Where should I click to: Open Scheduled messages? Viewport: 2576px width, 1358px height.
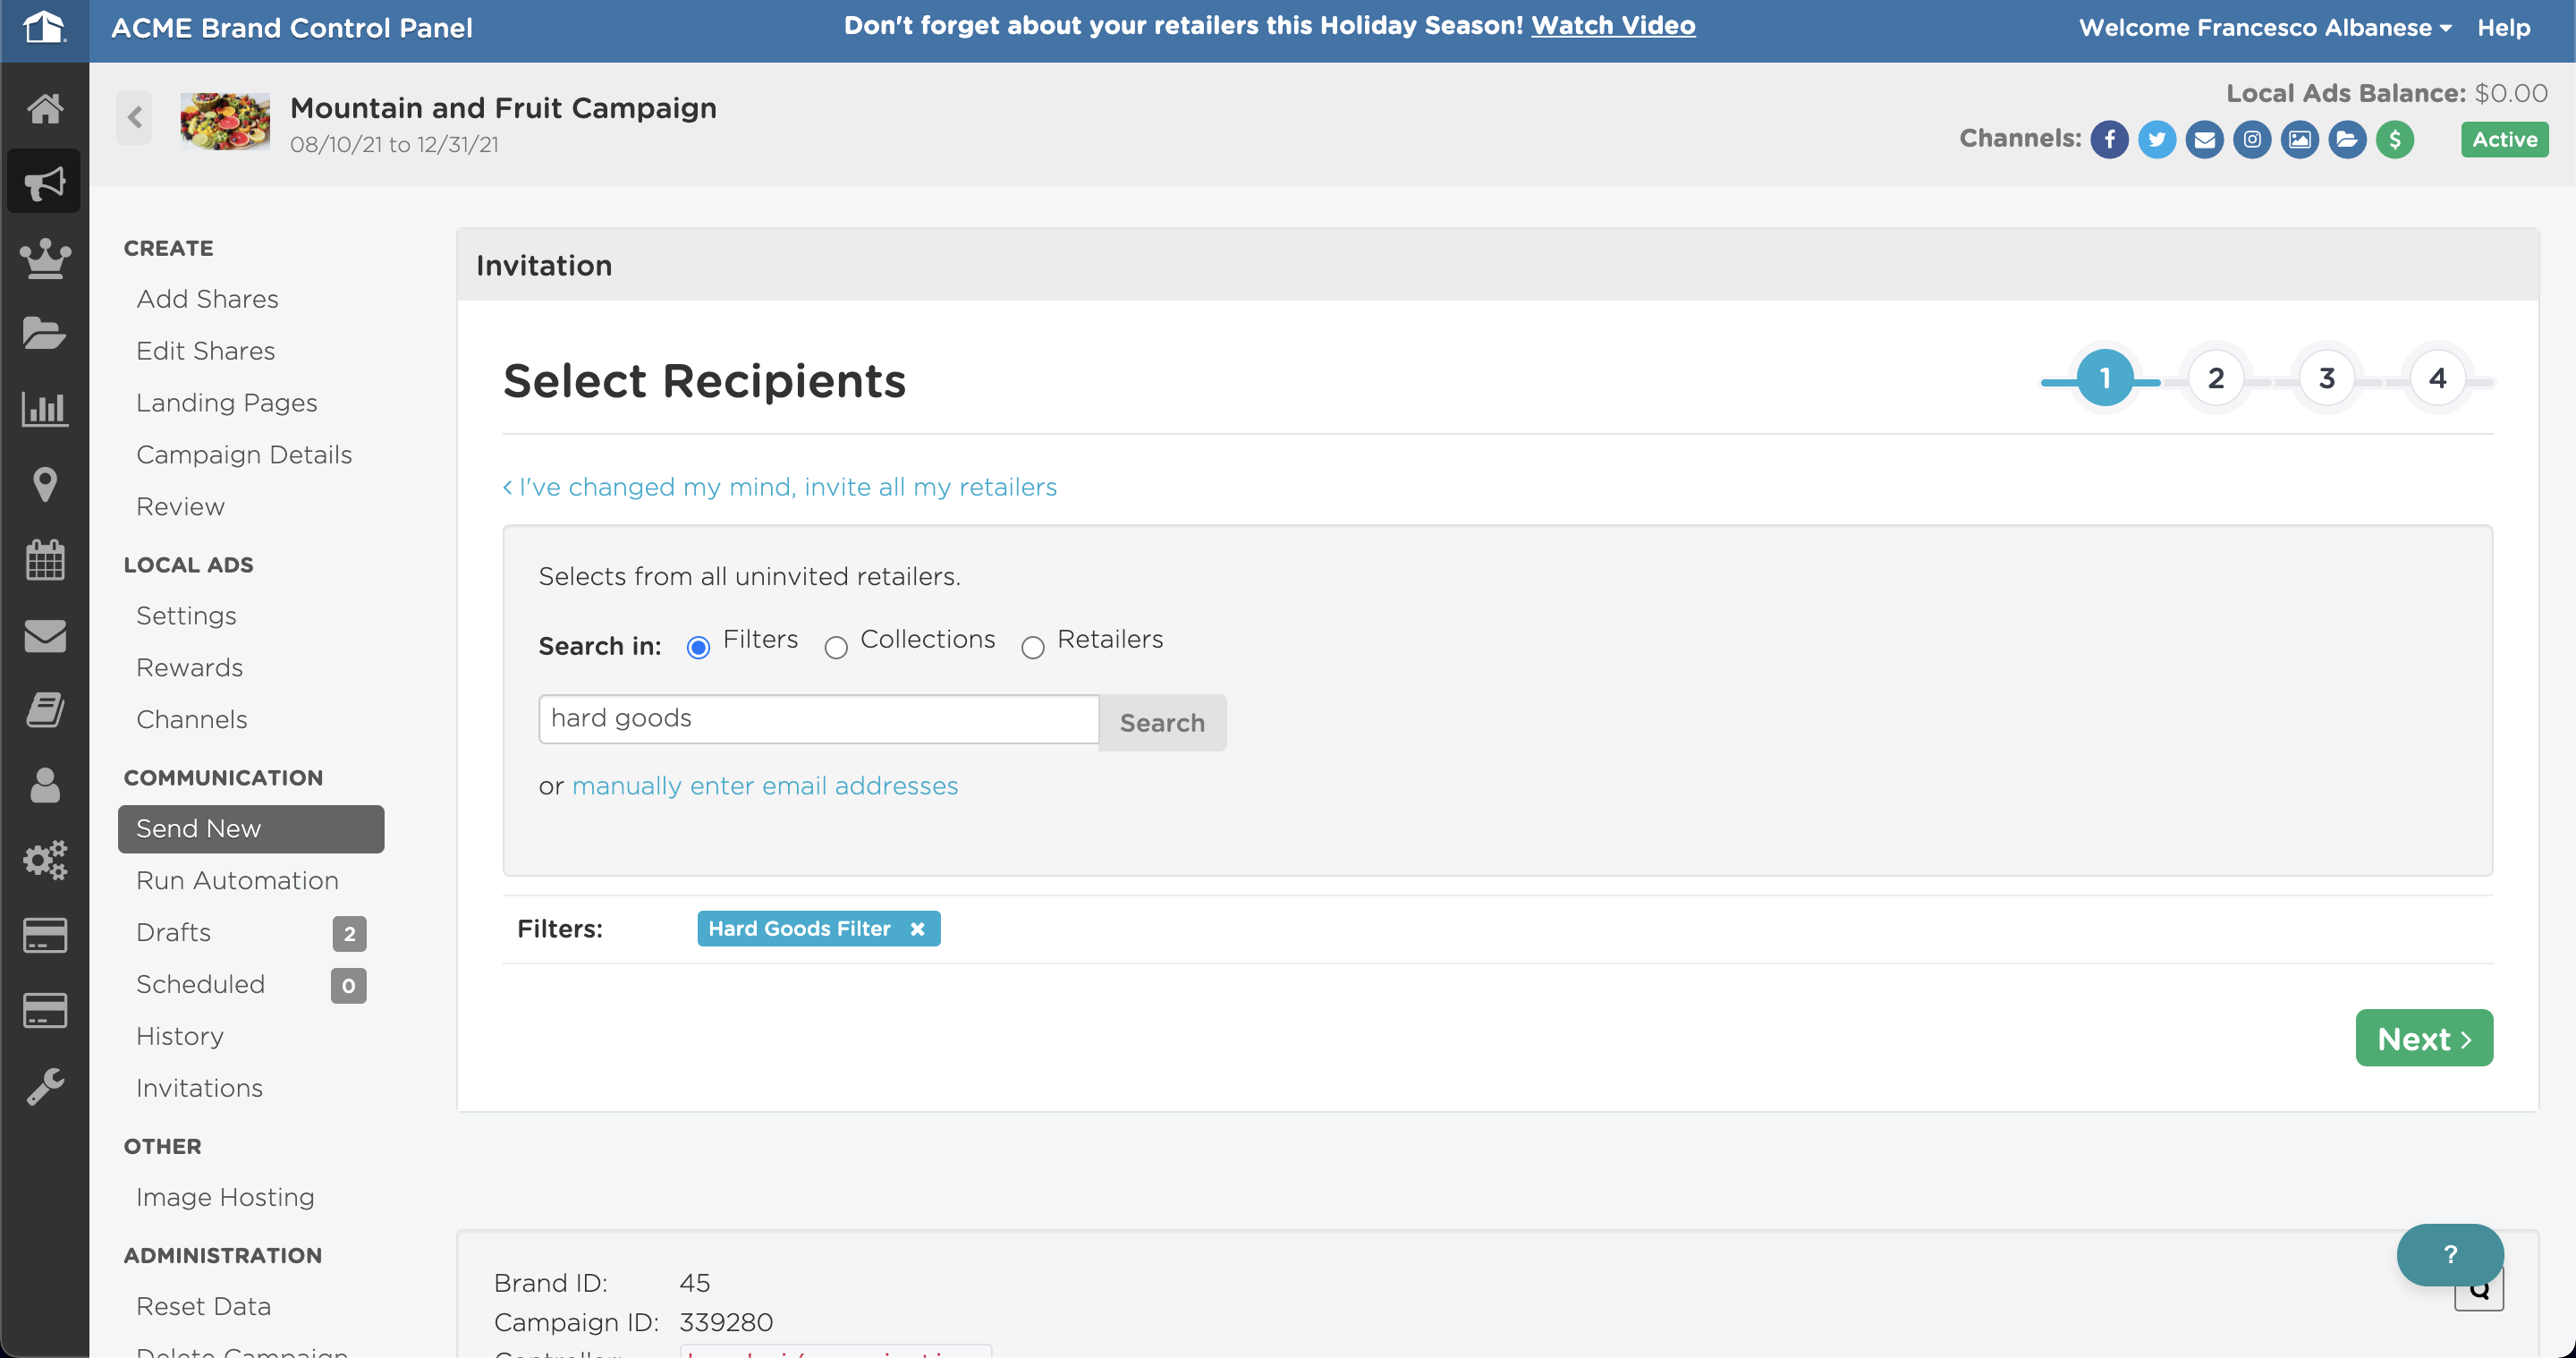(x=251, y=985)
